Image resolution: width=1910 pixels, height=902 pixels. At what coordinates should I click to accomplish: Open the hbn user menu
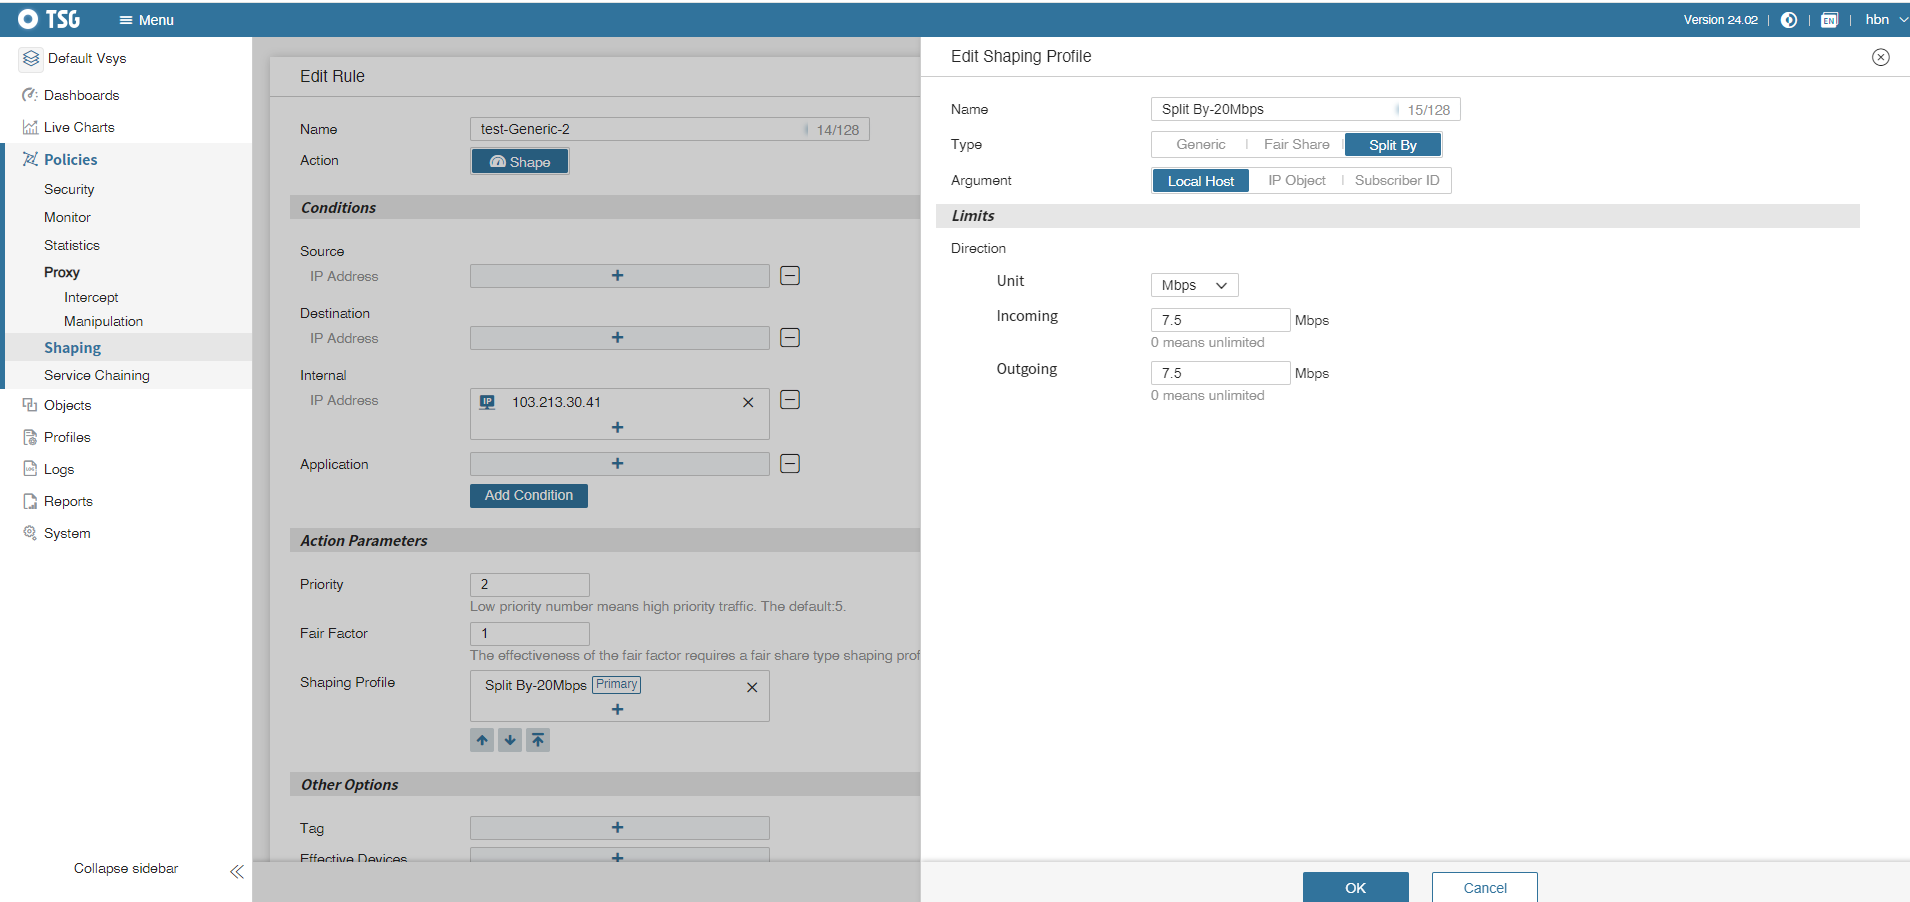1884,20
